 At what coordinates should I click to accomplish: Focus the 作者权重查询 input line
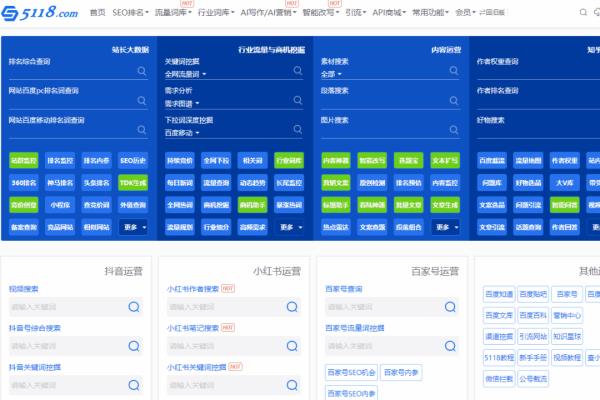tap(538, 72)
